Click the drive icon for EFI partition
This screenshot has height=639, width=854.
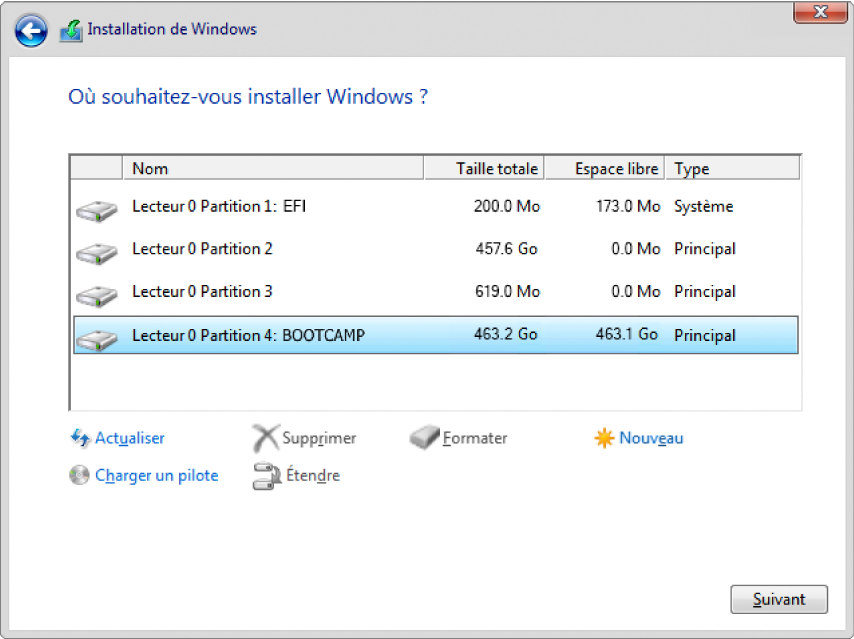pyautogui.click(x=96, y=209)
